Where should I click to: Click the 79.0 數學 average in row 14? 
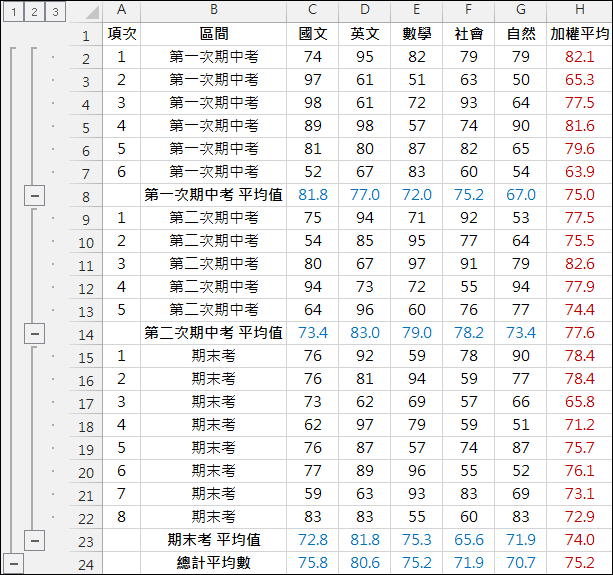pos(416,333)
